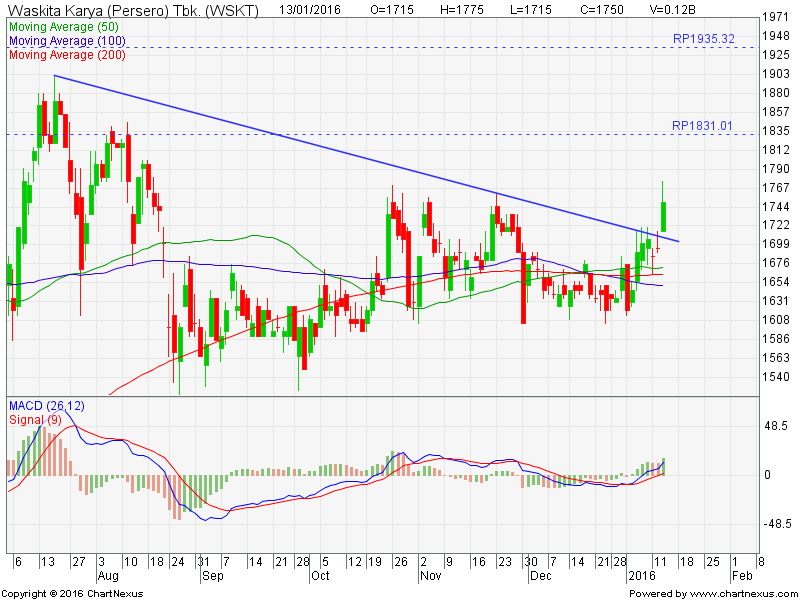Click the 48.5 MACD axis label
The width and height of the screenshot is (800, 600).
(775, 426)
